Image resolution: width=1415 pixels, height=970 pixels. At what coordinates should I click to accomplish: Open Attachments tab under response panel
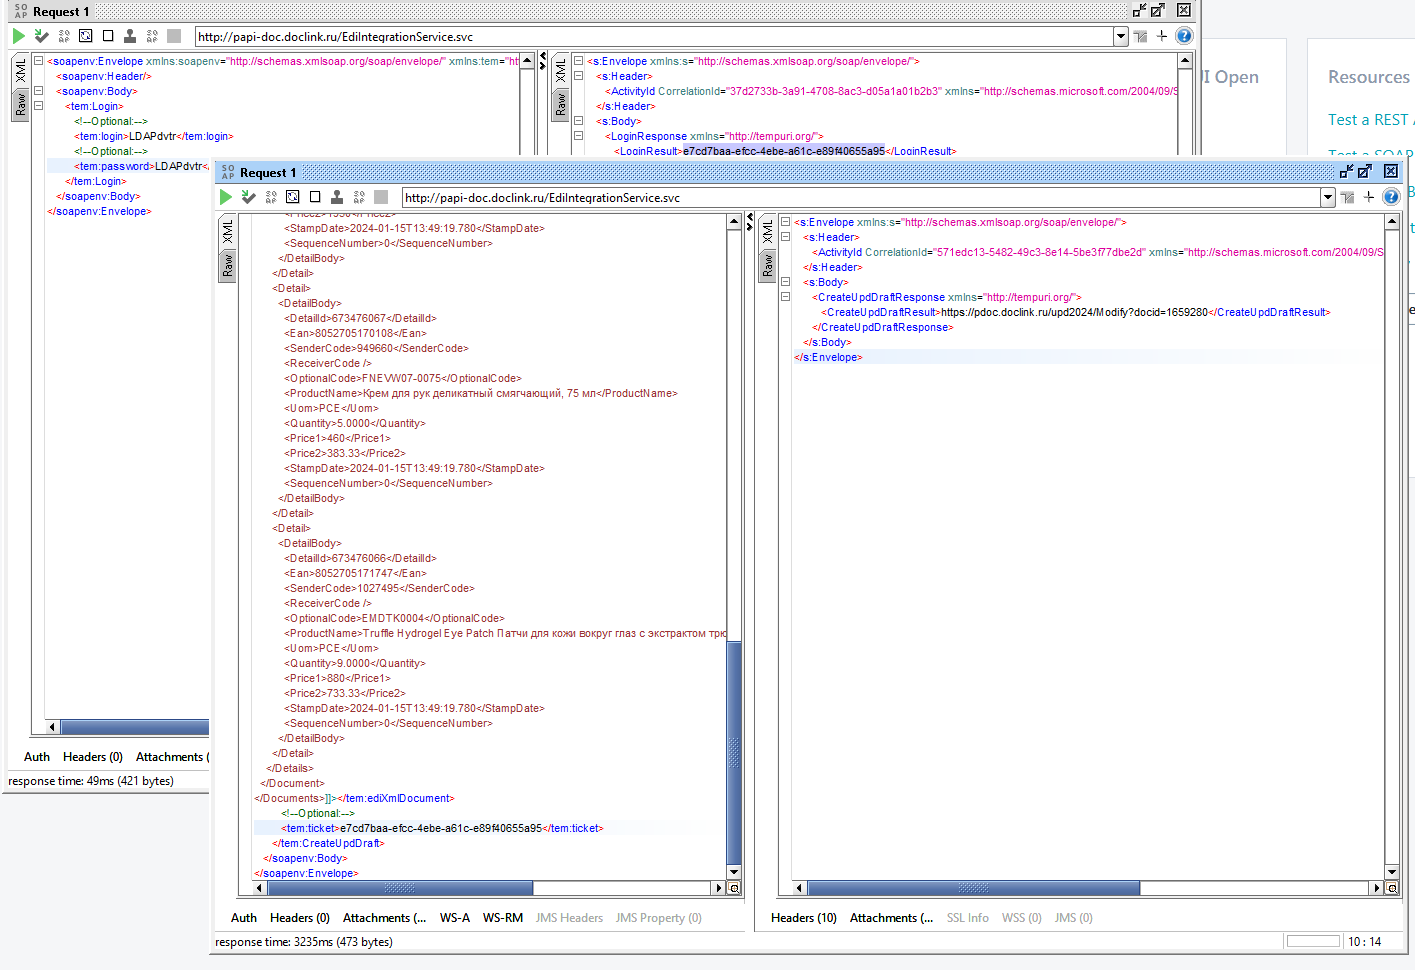coord(891,918)
